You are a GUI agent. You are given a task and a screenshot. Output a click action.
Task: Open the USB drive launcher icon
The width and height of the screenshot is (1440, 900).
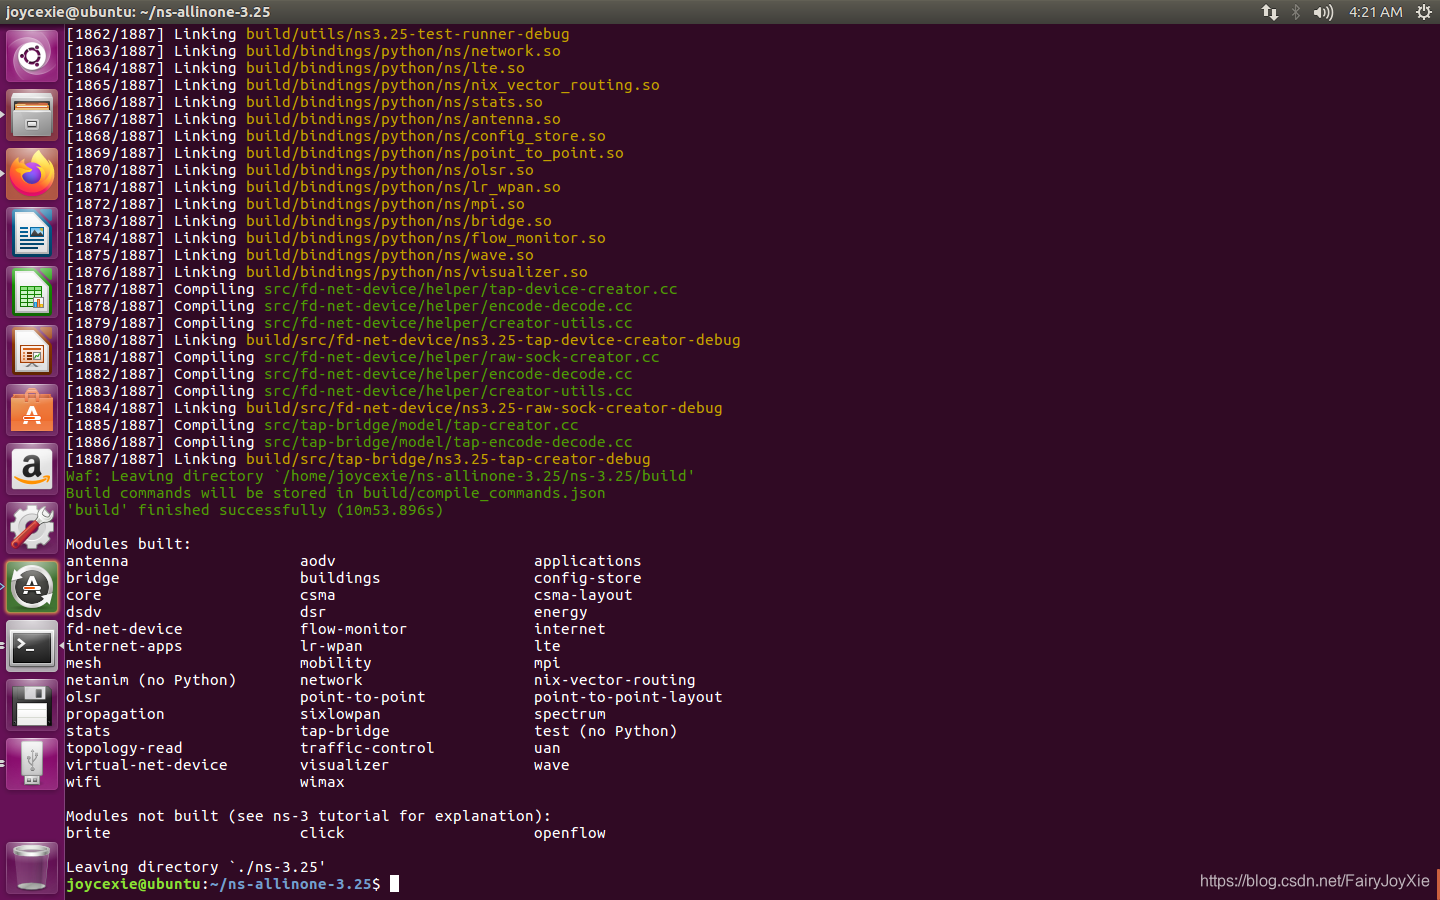click(32, 764)
